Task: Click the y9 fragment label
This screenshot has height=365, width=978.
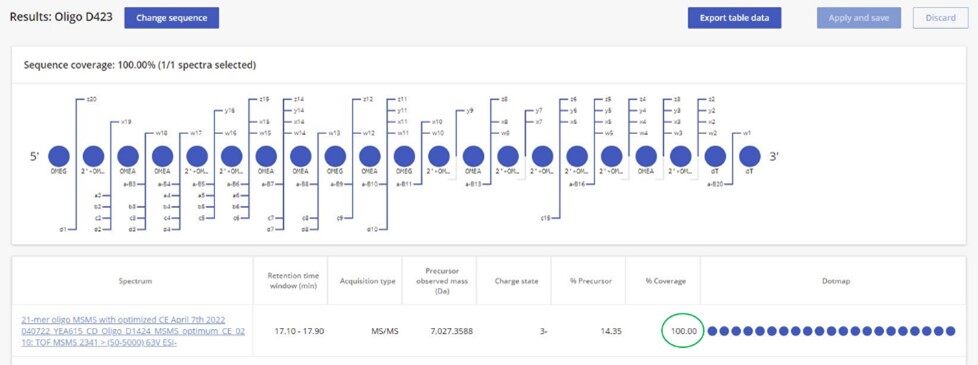Action: [470, 110]
